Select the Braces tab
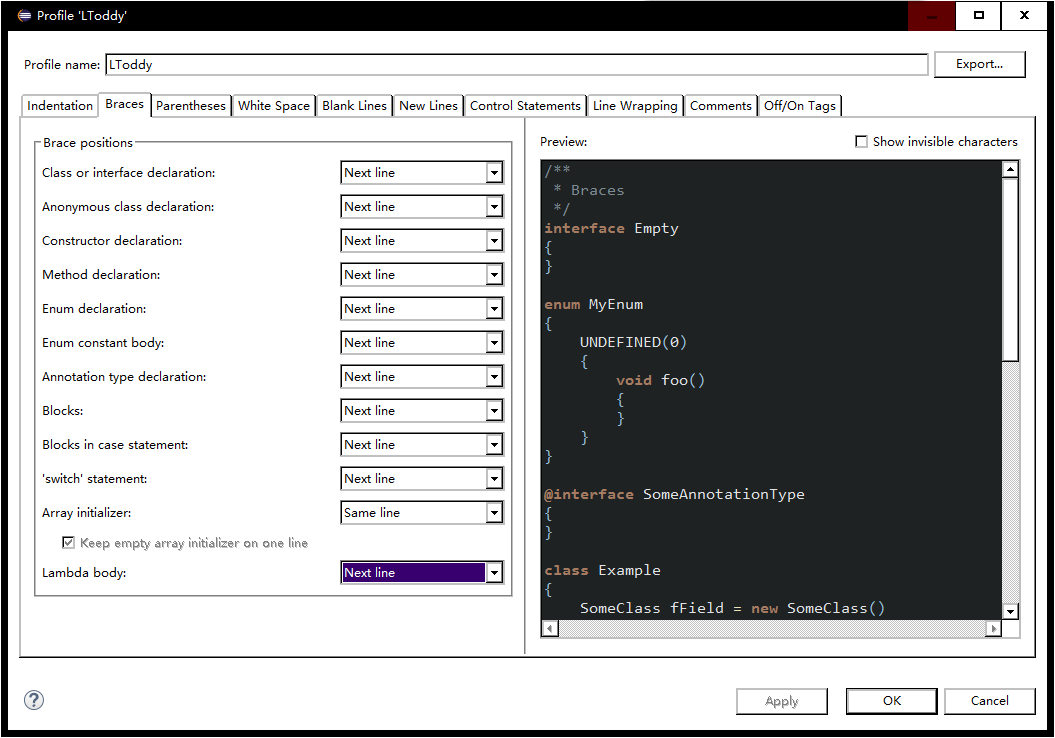Viewport: 1055px width, 738px height. (x=124, y=104)
